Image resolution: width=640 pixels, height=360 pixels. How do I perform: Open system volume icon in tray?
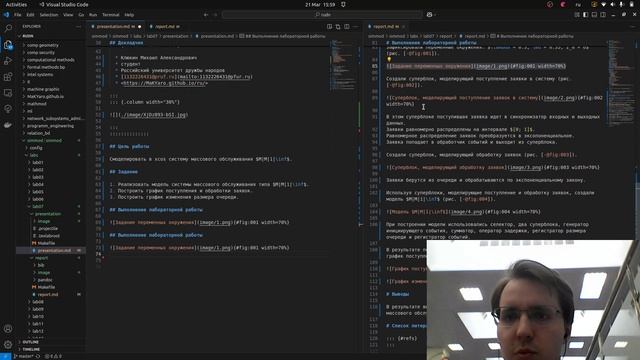coord(612,5)
